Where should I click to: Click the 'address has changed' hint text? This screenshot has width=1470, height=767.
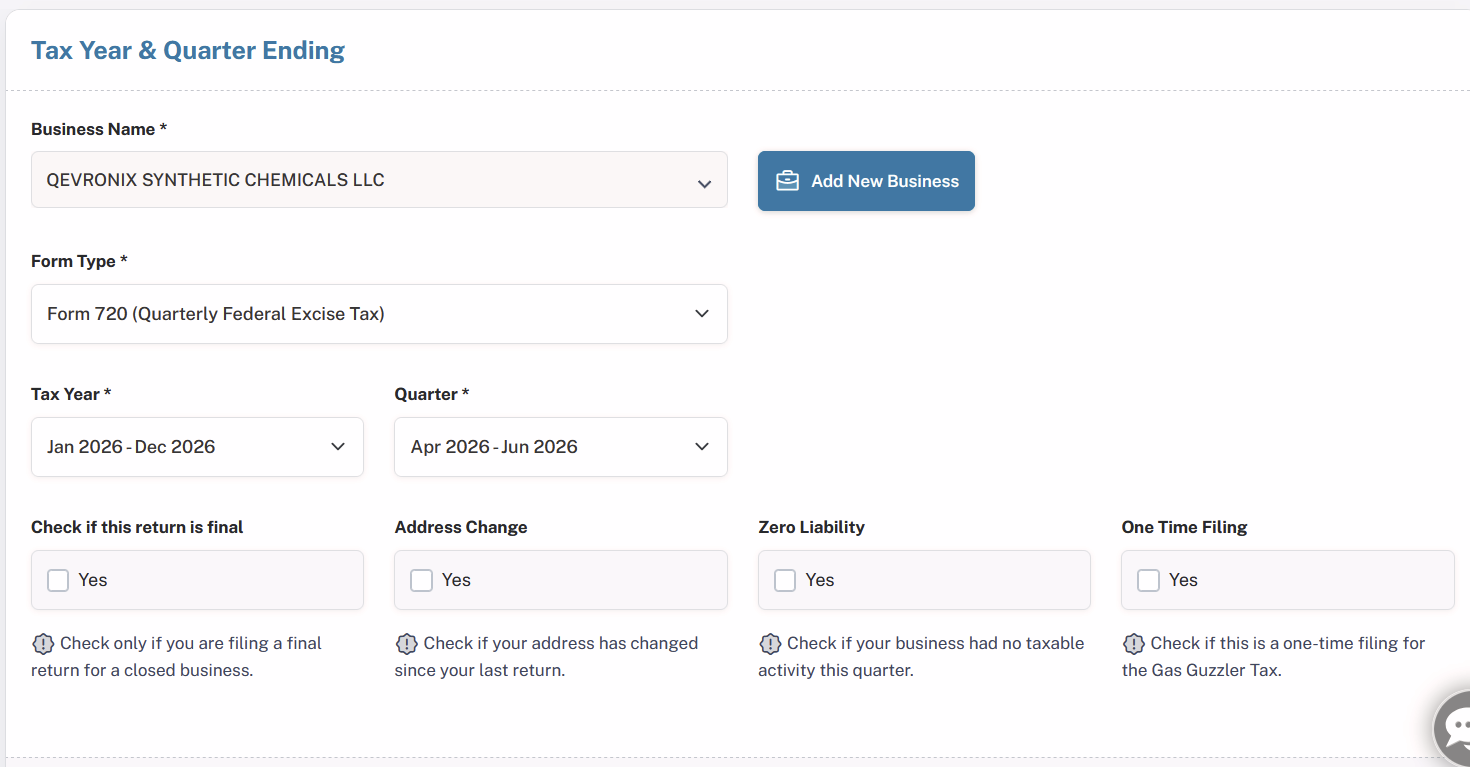pyautogui.click(x=546, y=657)
